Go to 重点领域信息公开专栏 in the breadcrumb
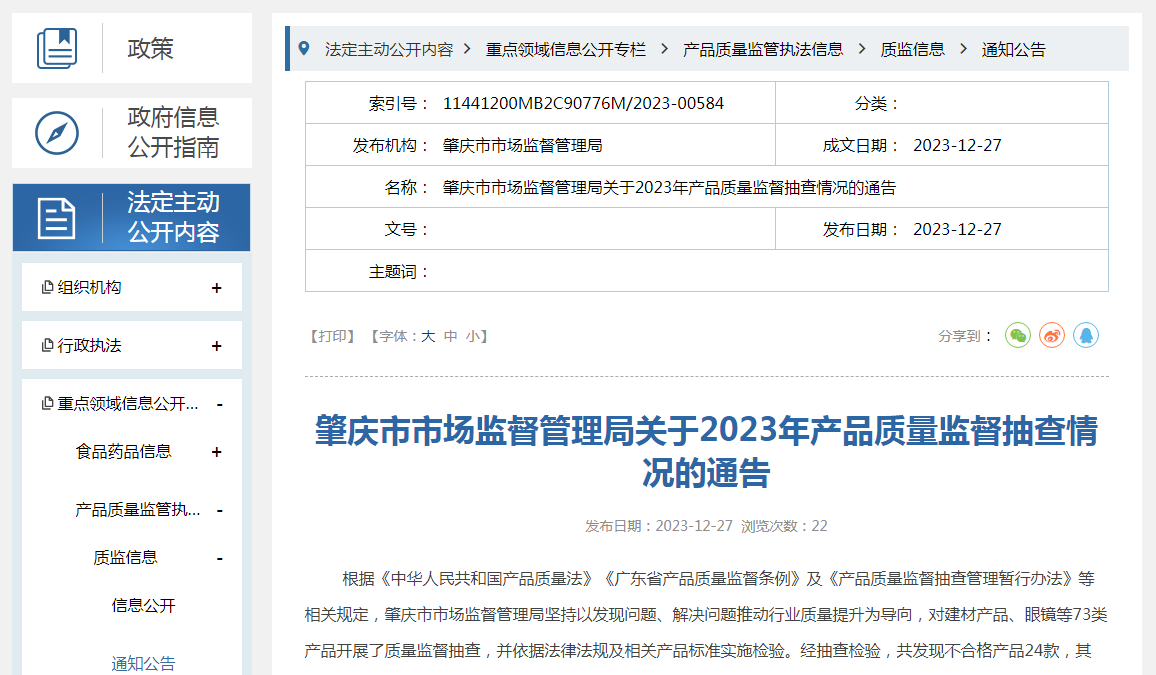This screenshot has width=1156, height=675. click(565, 49)
